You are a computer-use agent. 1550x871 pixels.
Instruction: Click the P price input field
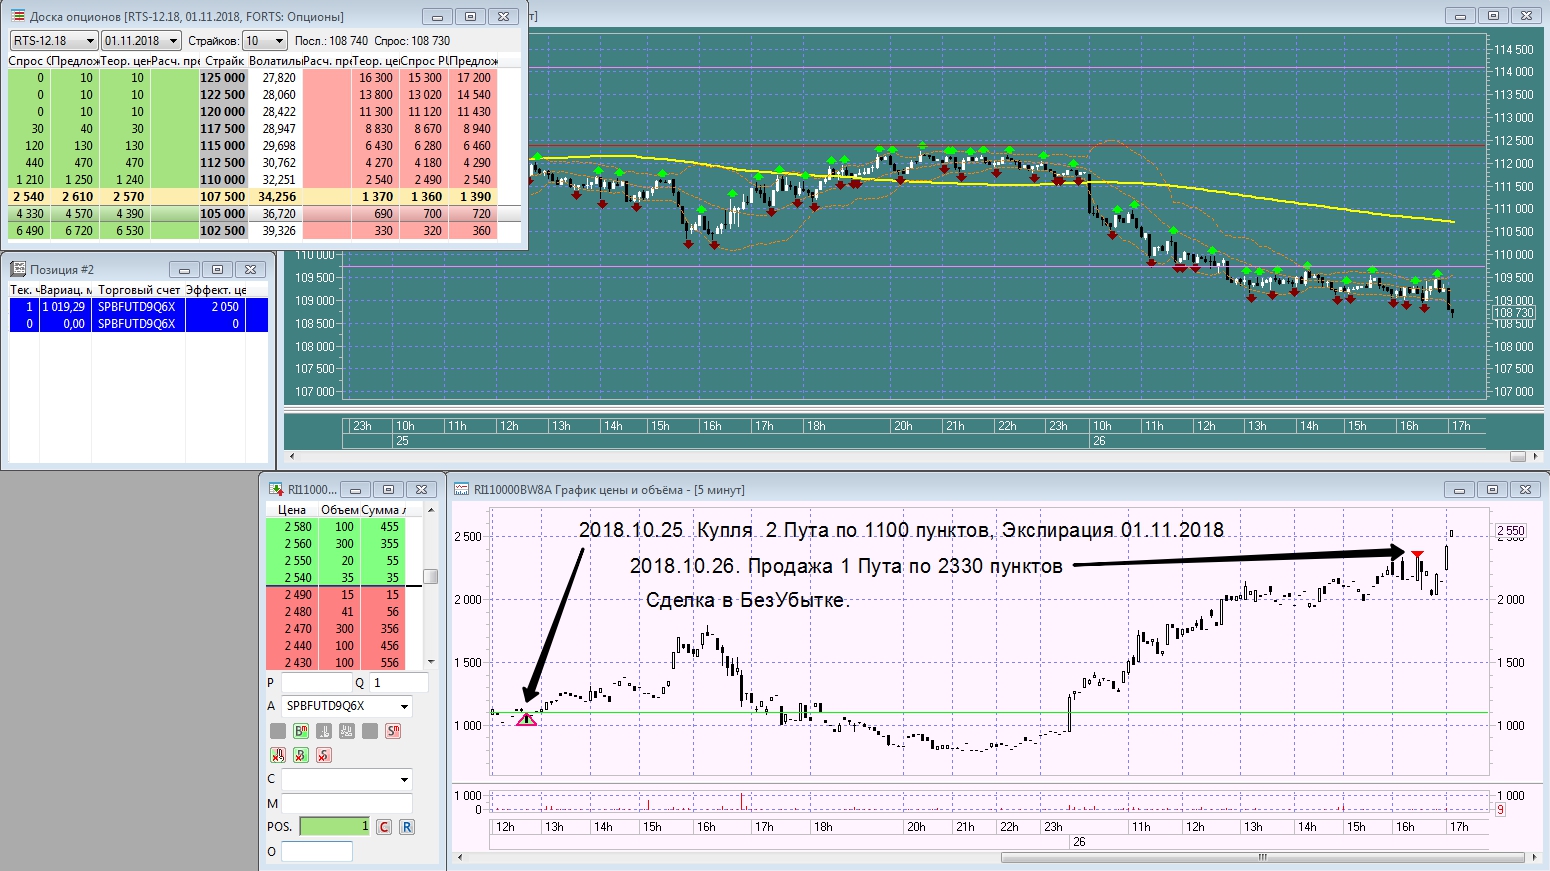point(315,682)
